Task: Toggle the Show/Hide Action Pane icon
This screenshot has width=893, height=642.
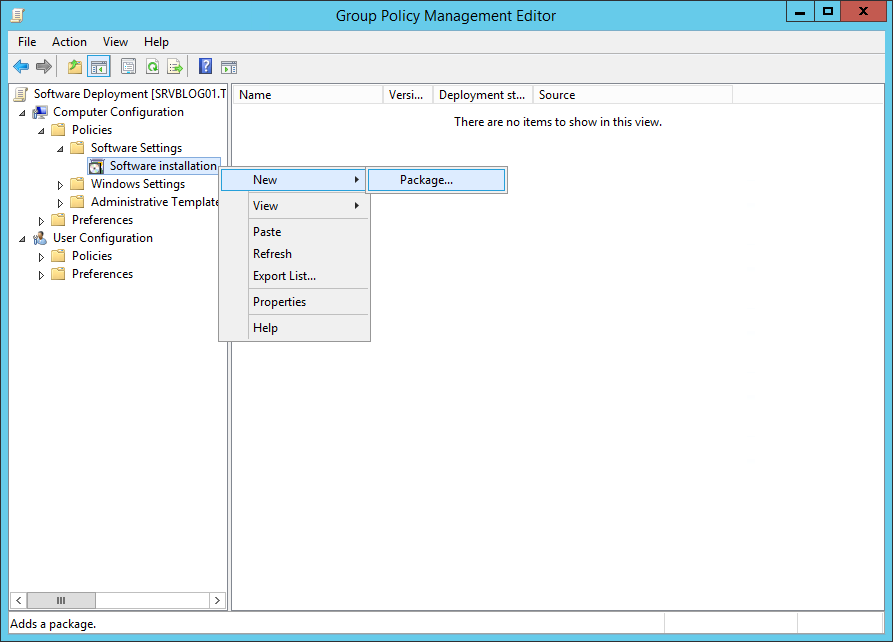Action: pyautogui.click(x=229, y=66)
